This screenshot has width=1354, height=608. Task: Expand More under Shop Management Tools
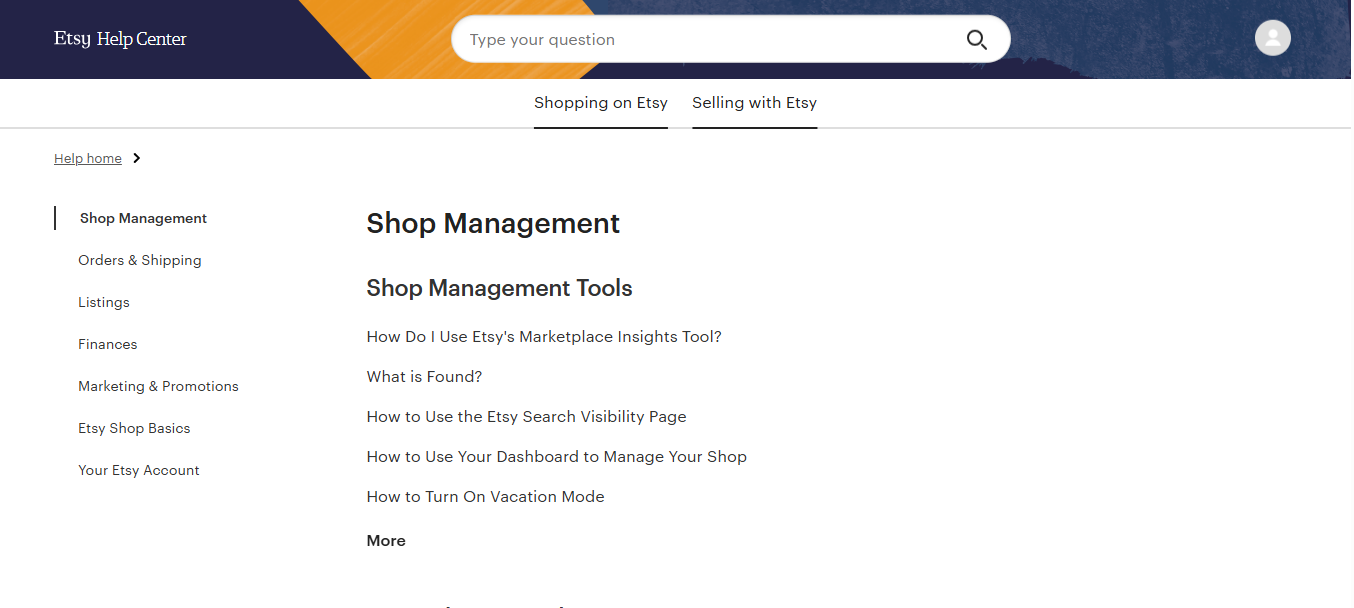386,541
